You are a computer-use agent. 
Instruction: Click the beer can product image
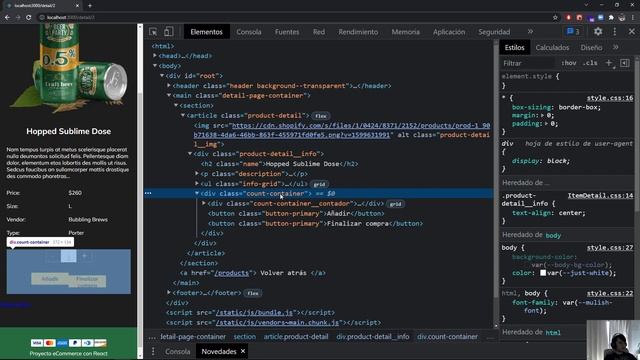(x=69, y=68)
